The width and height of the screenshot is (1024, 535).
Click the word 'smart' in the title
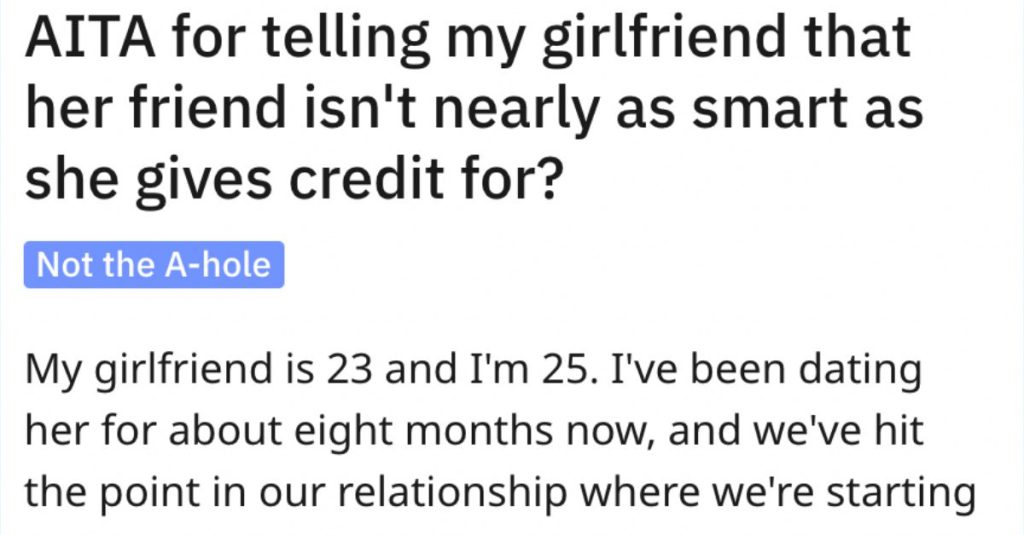point(778,110)
